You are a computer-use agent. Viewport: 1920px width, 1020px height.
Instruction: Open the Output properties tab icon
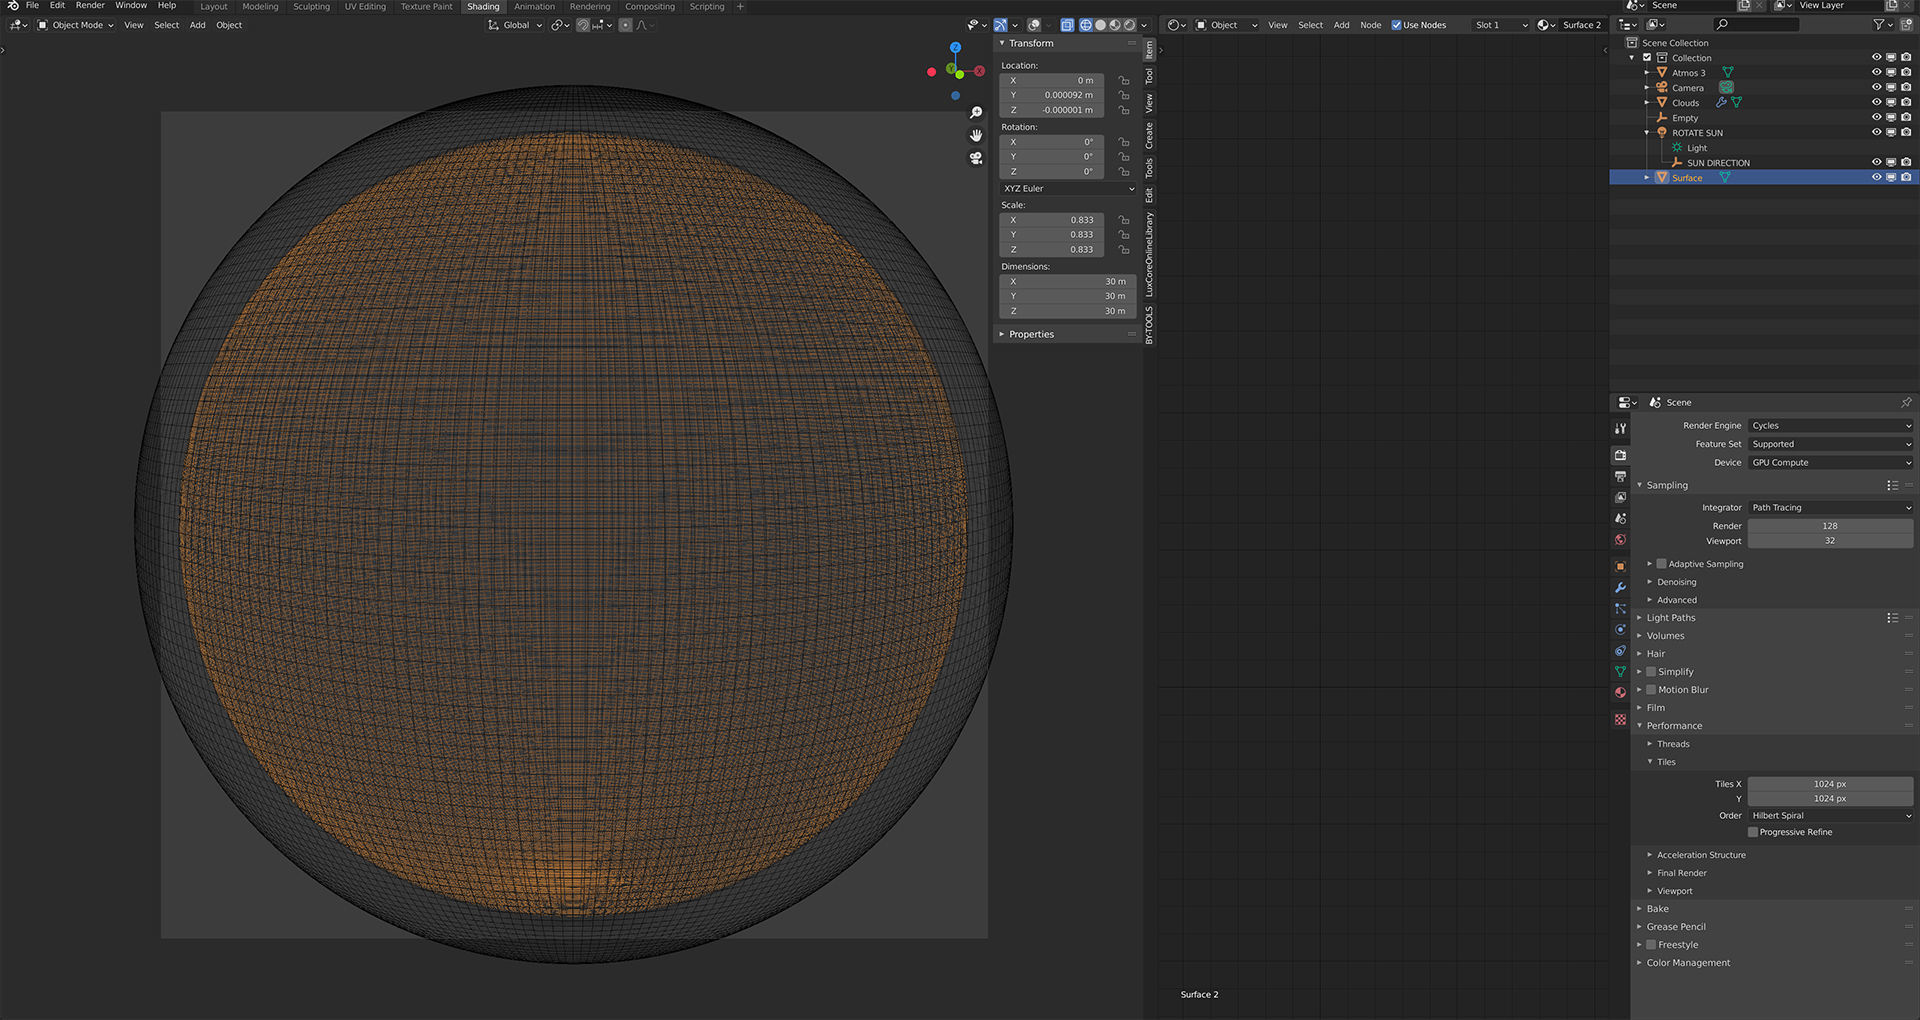pyautogui.click(x=1620, y=476)
